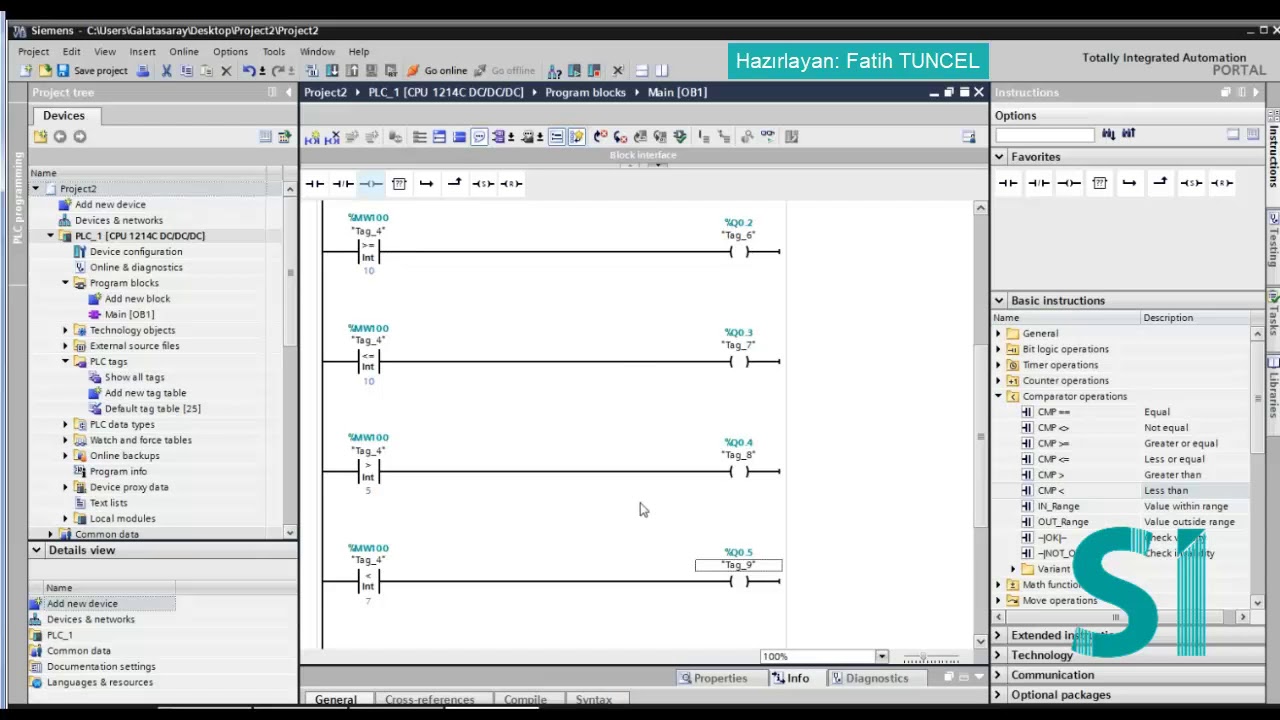Collapse the Project2 tree node

coord(36,189)
